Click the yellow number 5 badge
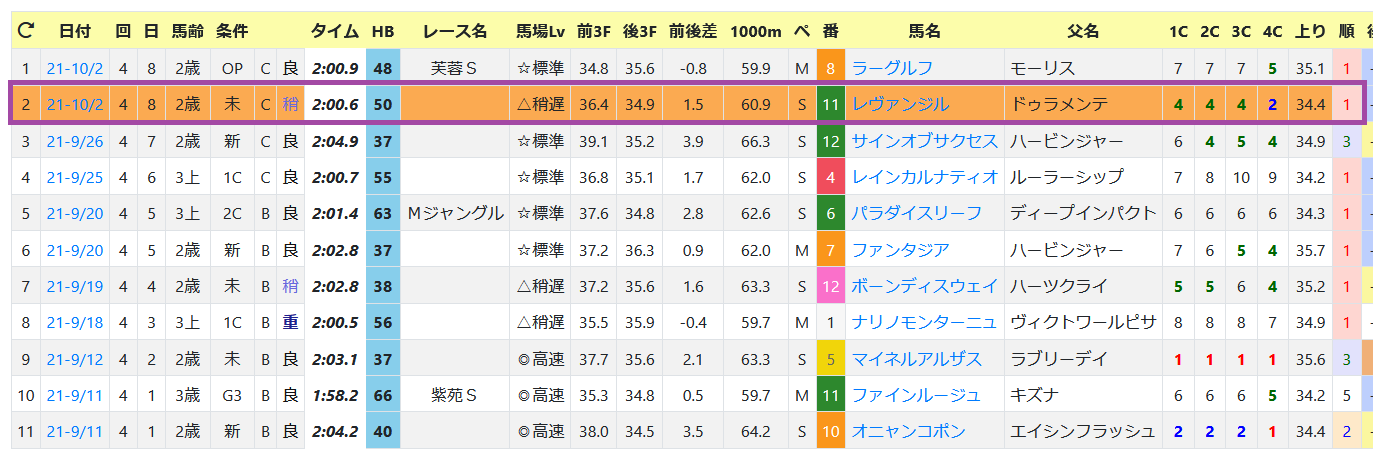The width and height of the screenshot is (1373, 463). (831, 359)
